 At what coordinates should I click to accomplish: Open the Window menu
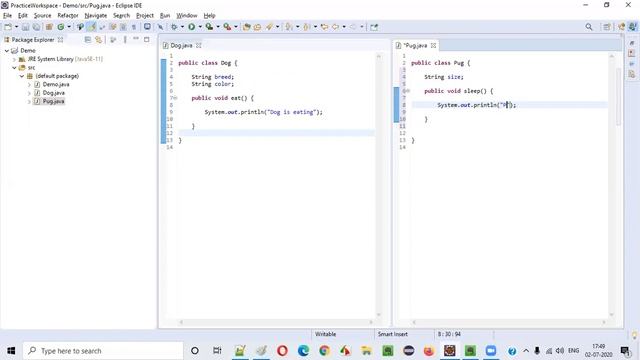pyautogui.click(x=187, y=16)
